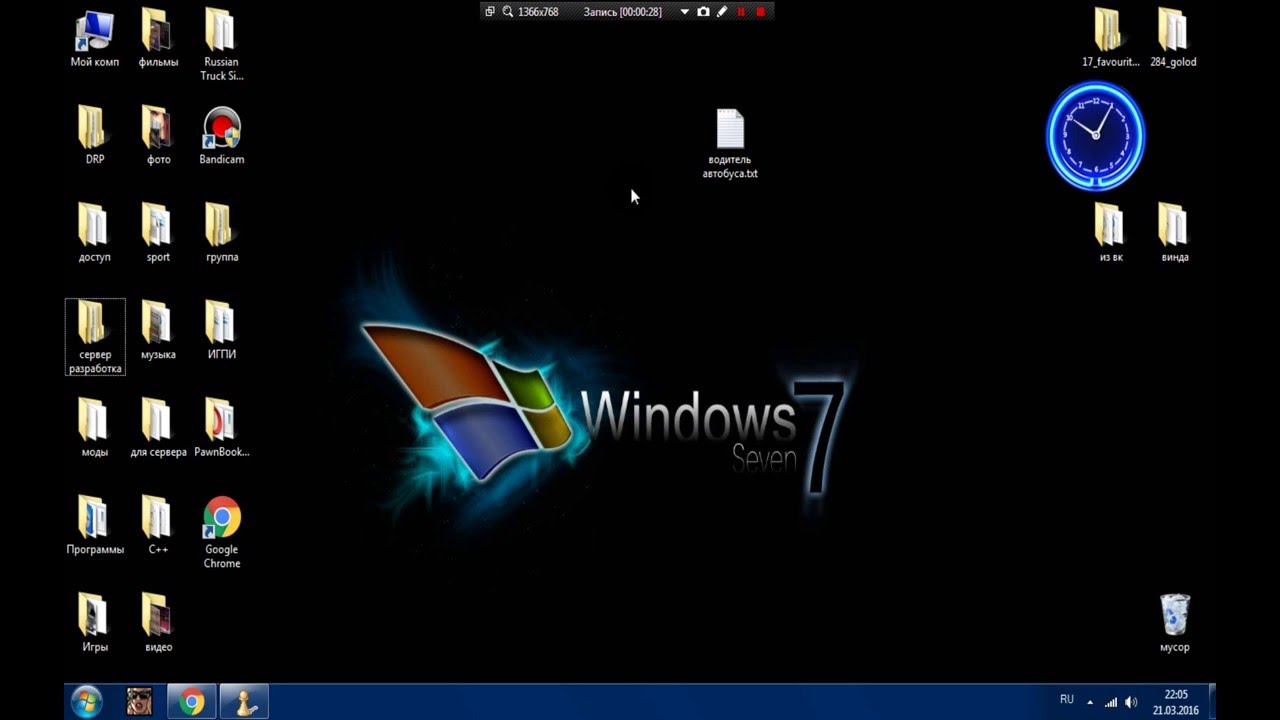Select the Игры folder

coord(95,623)
